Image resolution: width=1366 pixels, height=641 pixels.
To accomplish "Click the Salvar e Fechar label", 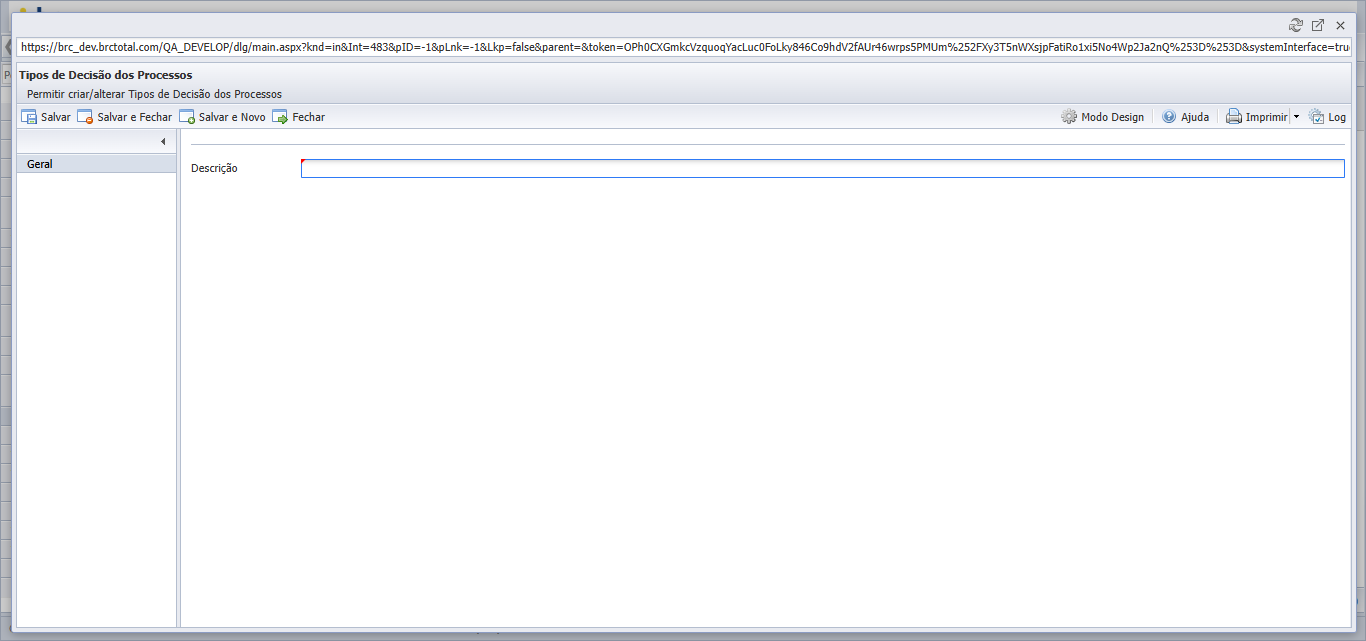I will coord(135,117).
